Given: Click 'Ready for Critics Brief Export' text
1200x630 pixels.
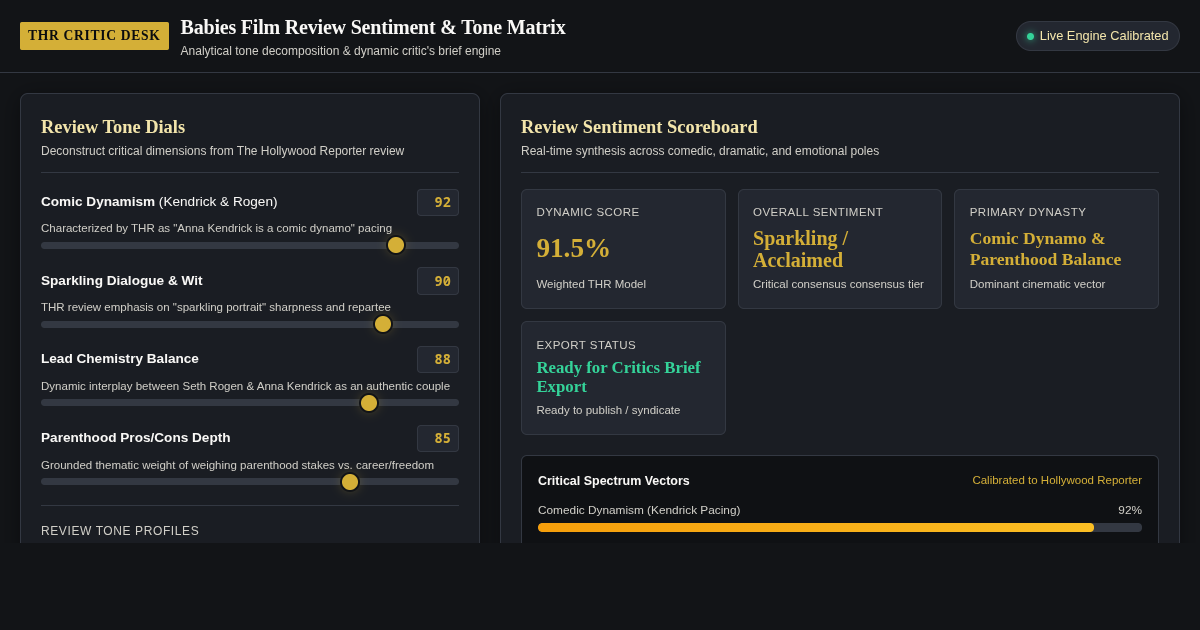Looking at the screenshot, I should pos(619,377).
